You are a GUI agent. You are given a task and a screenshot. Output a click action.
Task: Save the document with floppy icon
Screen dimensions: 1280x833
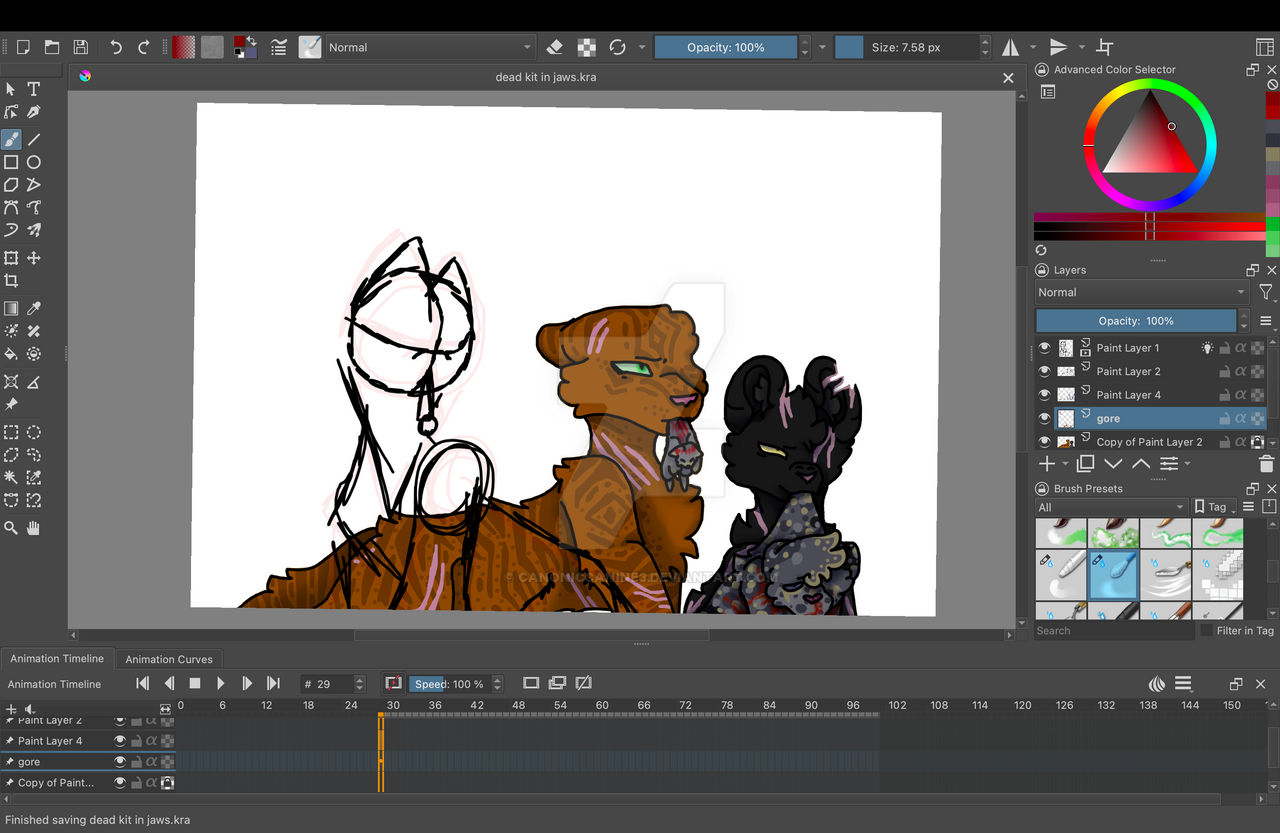click(80, 47)
